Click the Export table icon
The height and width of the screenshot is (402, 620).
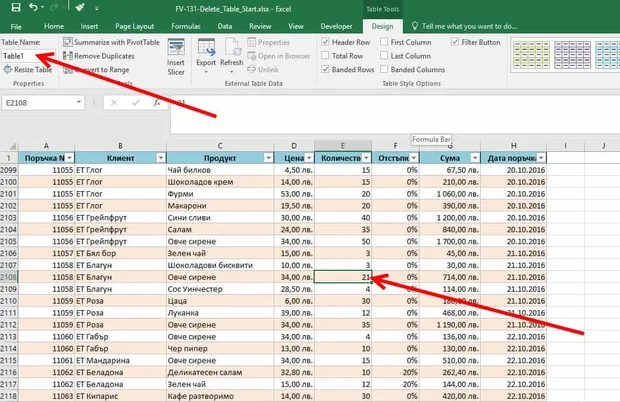[206, 47]
